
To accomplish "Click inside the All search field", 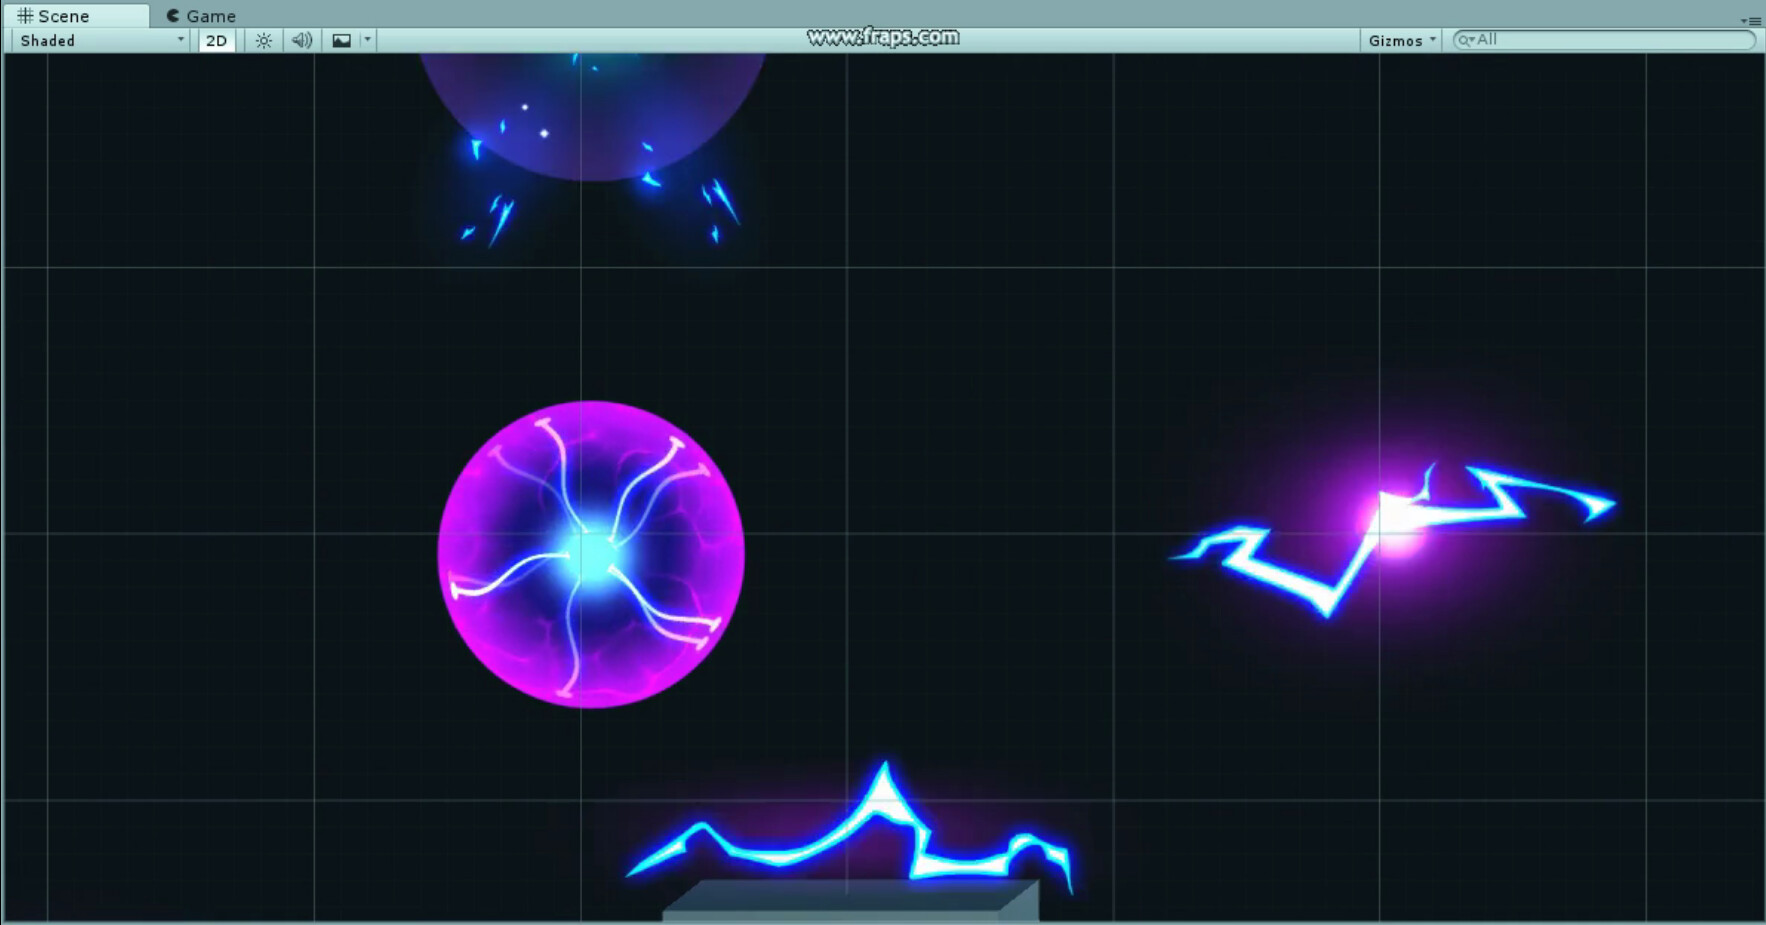I will click(x=1600, y=40).
